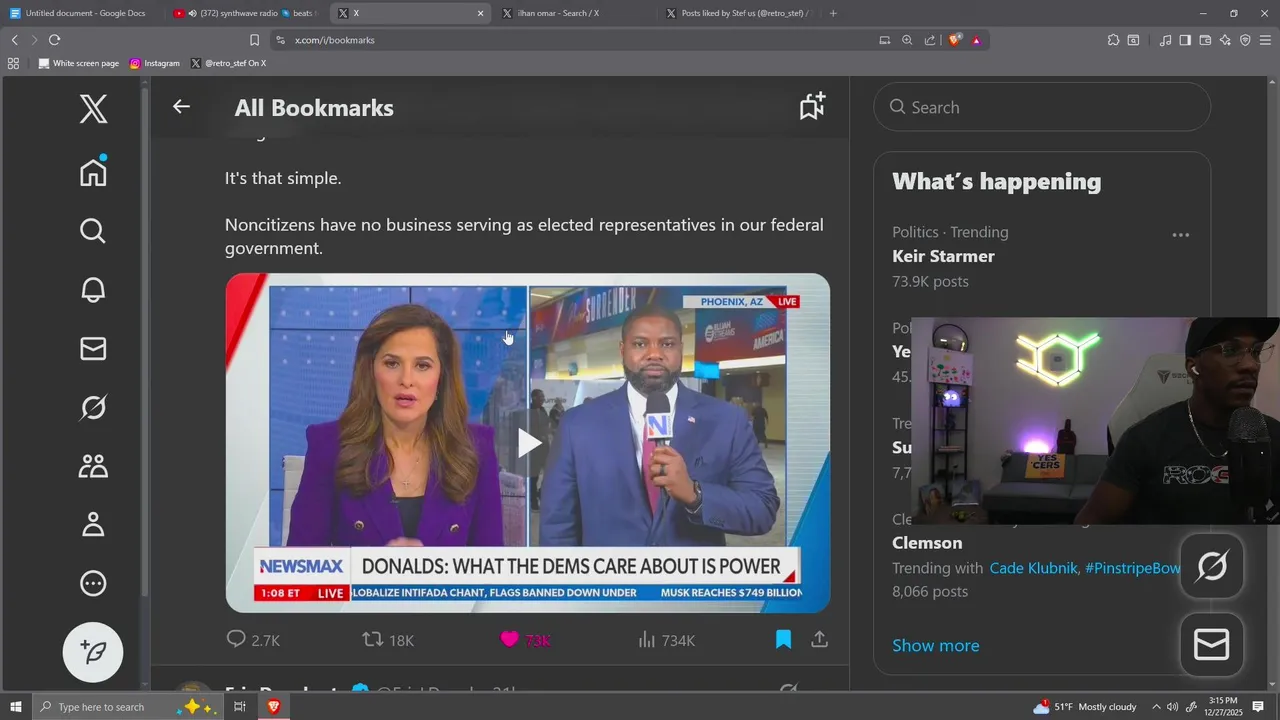The image size is (1280, 720).
Task: Click Cade Klubnik link
Action: pos(1033,568)
